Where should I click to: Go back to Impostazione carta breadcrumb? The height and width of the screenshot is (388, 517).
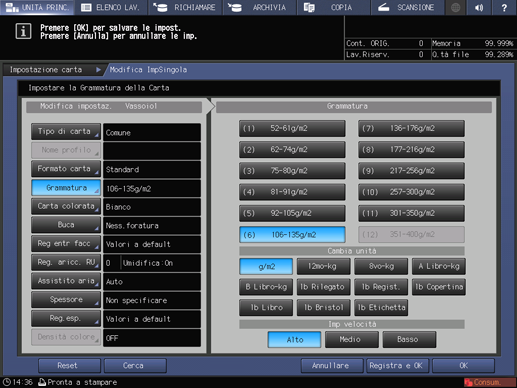tap(53, 70)
